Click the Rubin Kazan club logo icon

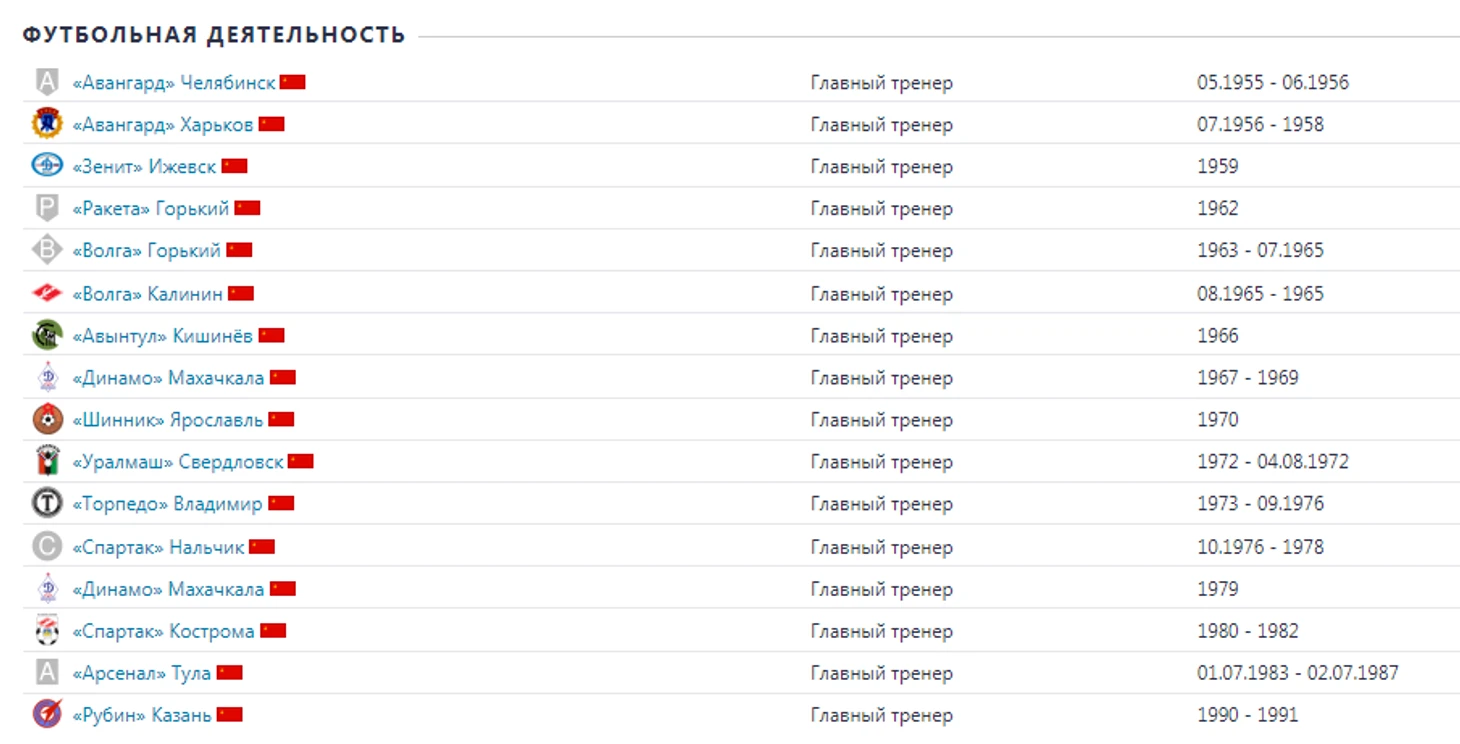pos(47,714)
